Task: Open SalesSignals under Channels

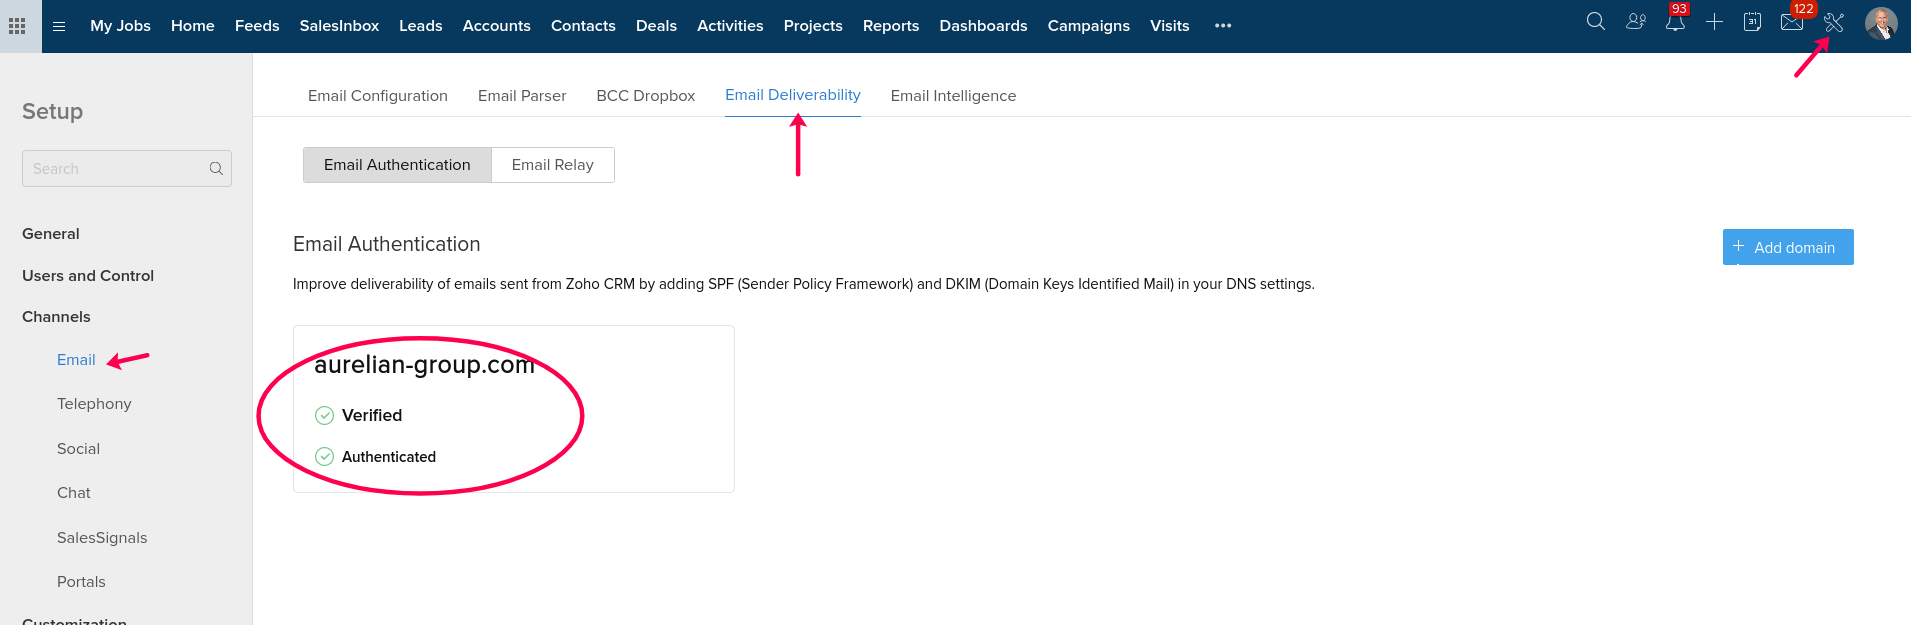Action: click(102, 538)
